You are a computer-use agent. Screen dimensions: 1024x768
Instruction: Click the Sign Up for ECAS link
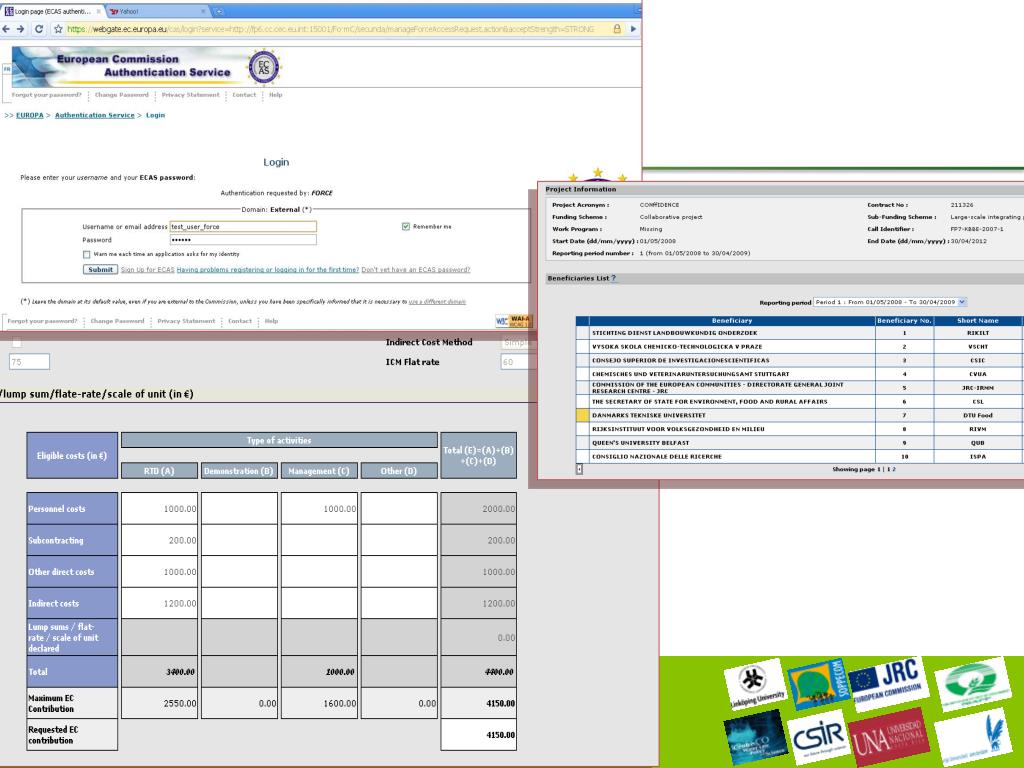tap(148, 270)
